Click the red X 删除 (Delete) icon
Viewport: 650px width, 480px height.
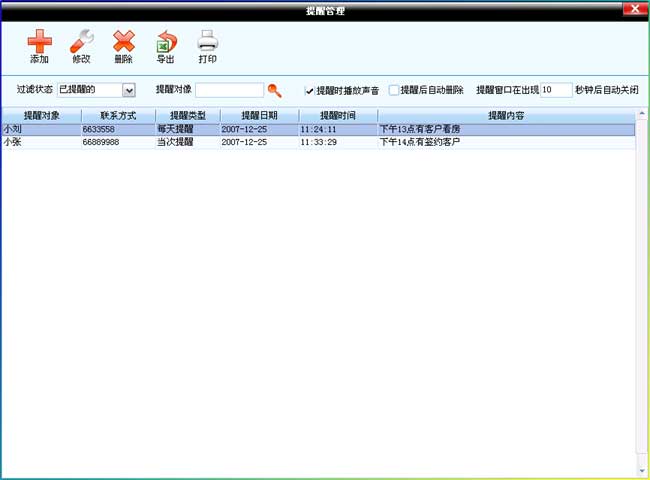[x=123, y=43]
